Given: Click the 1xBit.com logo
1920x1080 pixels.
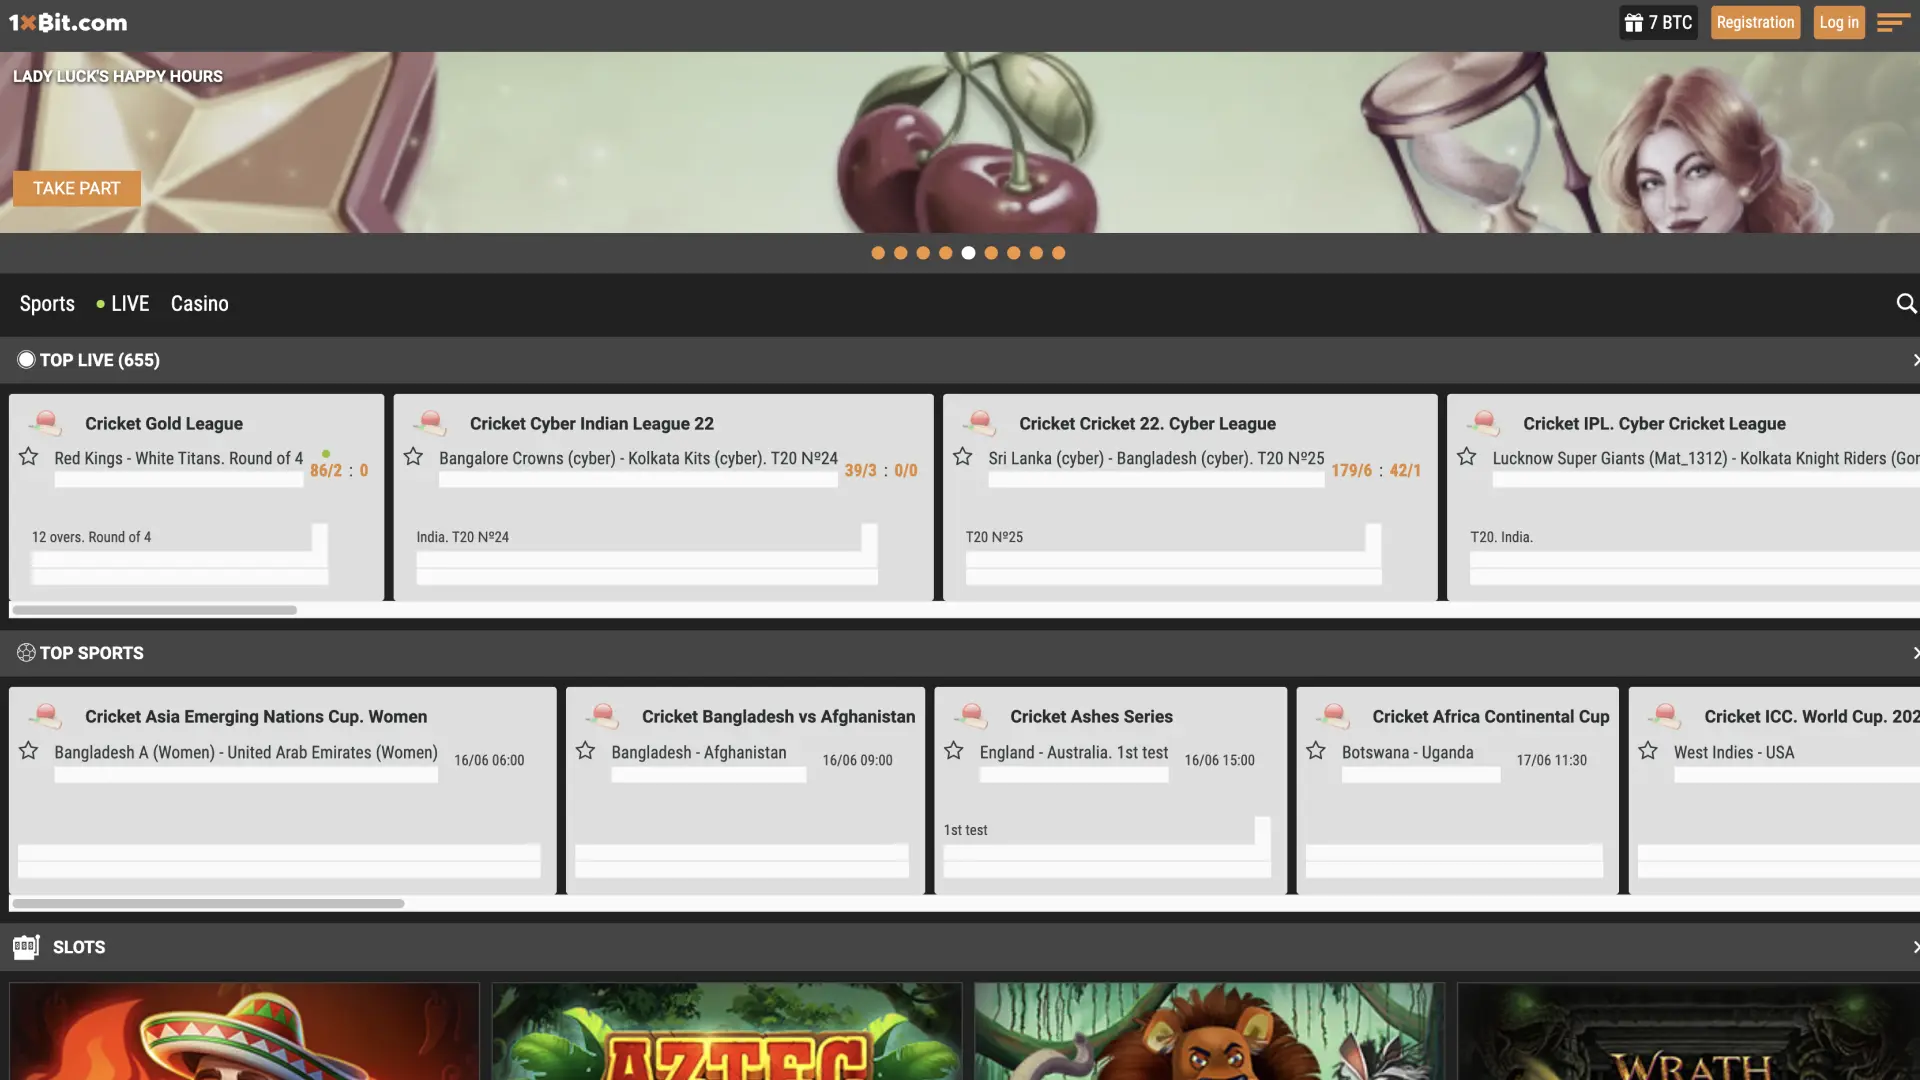Looking at the screenshot, I should (68, 22).
